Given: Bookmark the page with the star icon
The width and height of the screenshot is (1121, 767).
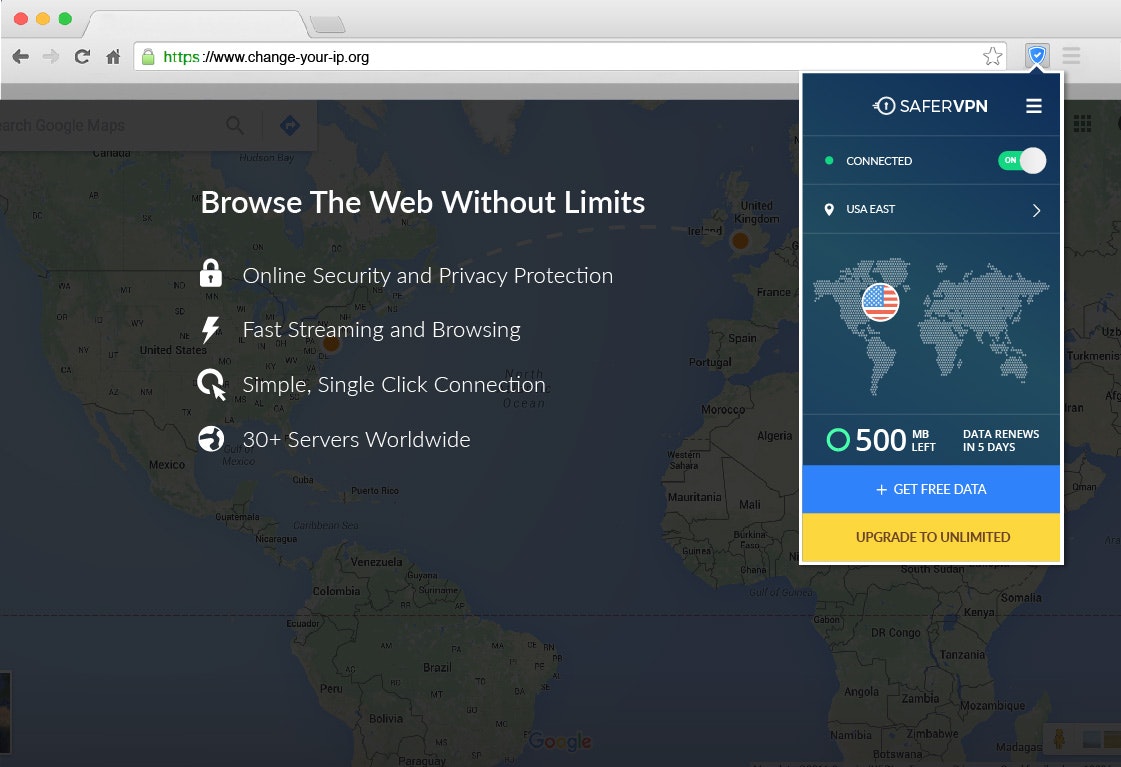Looking at the screenshot, I should (992, 56).
